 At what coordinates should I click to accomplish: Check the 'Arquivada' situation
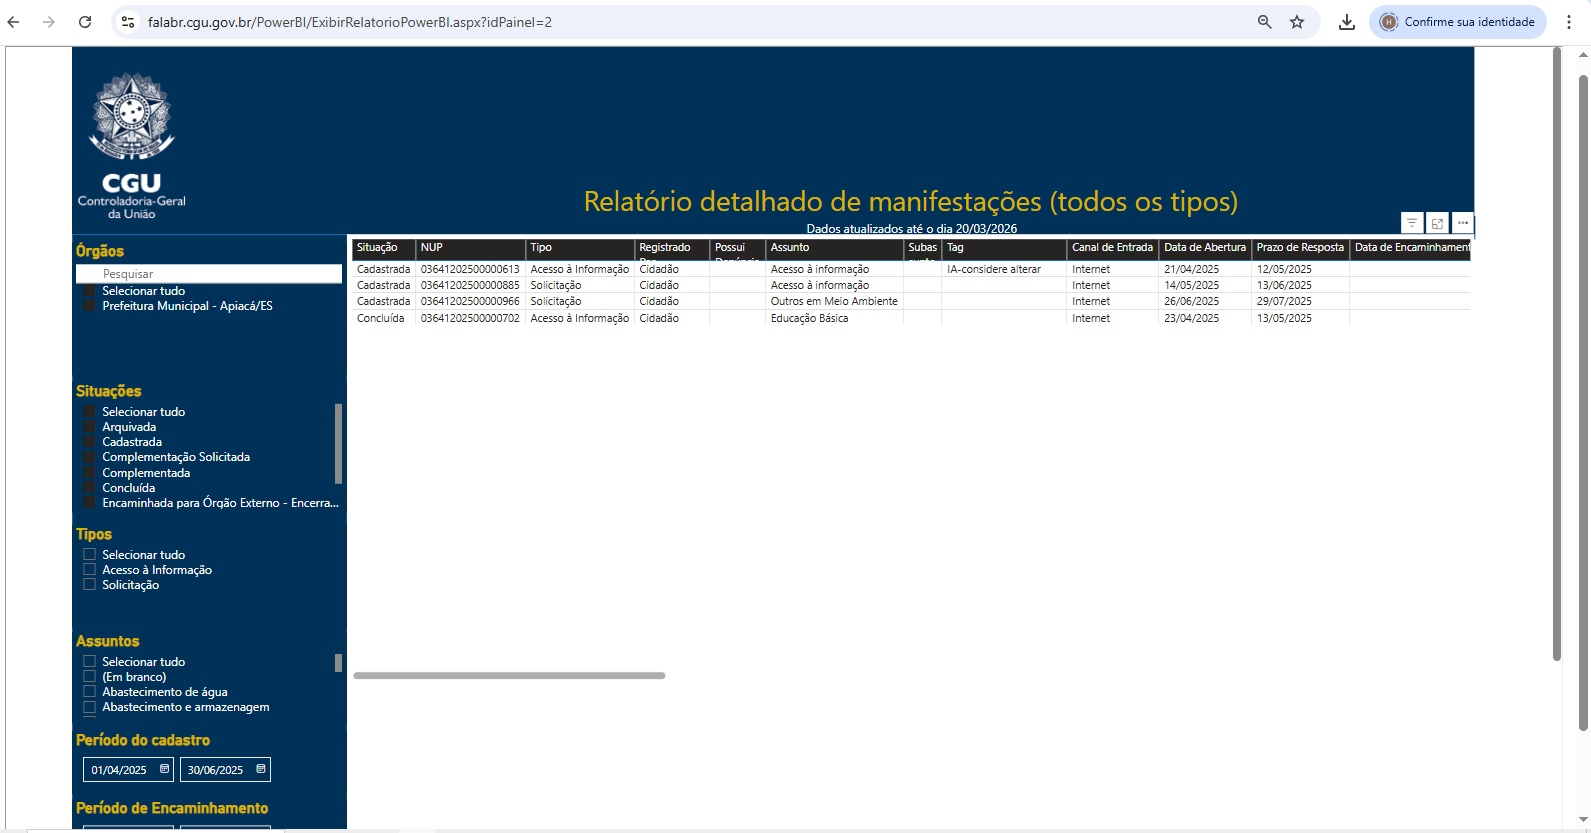tap(90, 427)
